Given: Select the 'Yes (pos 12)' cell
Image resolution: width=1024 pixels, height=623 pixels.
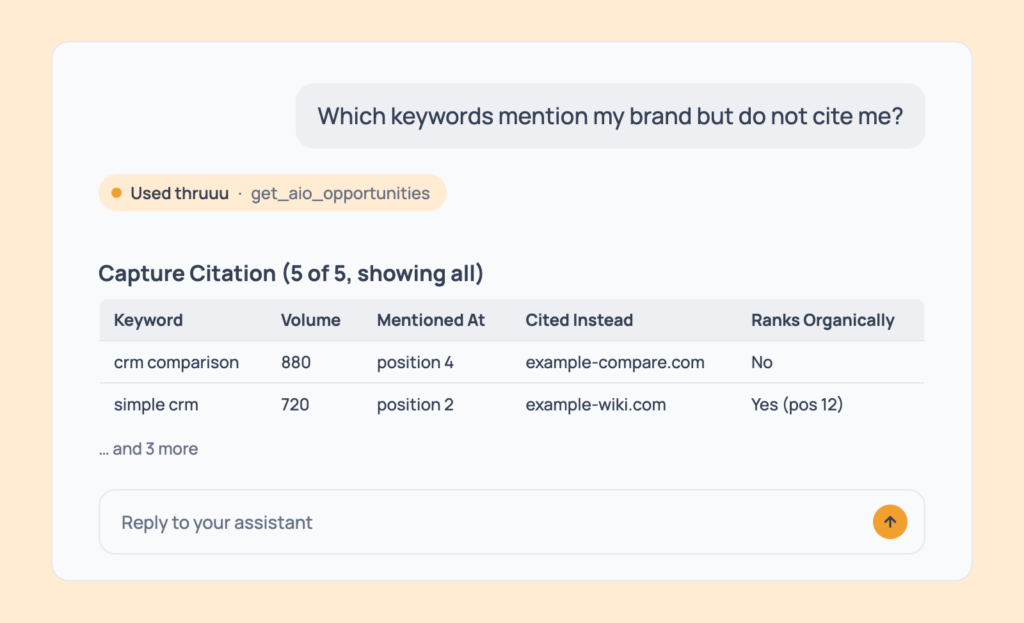Looking at the screenshot, I should 797,405.
